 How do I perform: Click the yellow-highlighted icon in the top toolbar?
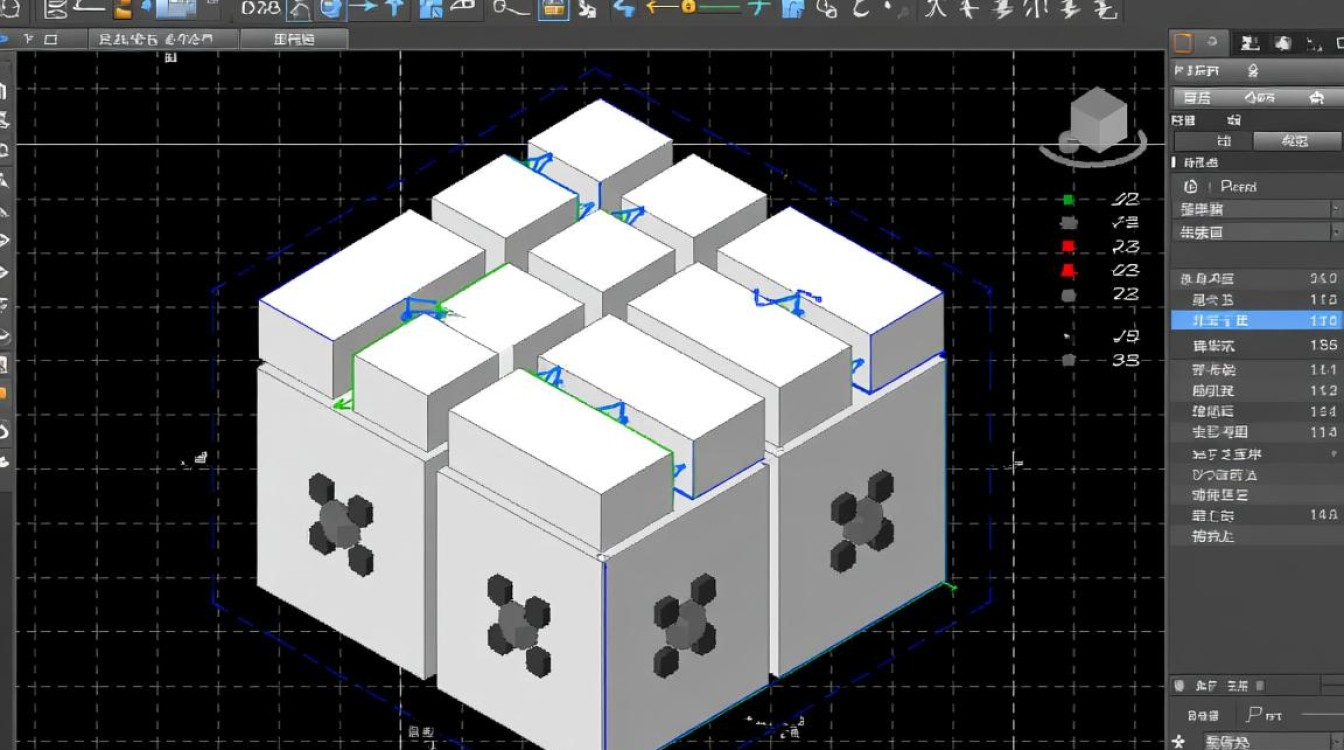pos(552,9)
